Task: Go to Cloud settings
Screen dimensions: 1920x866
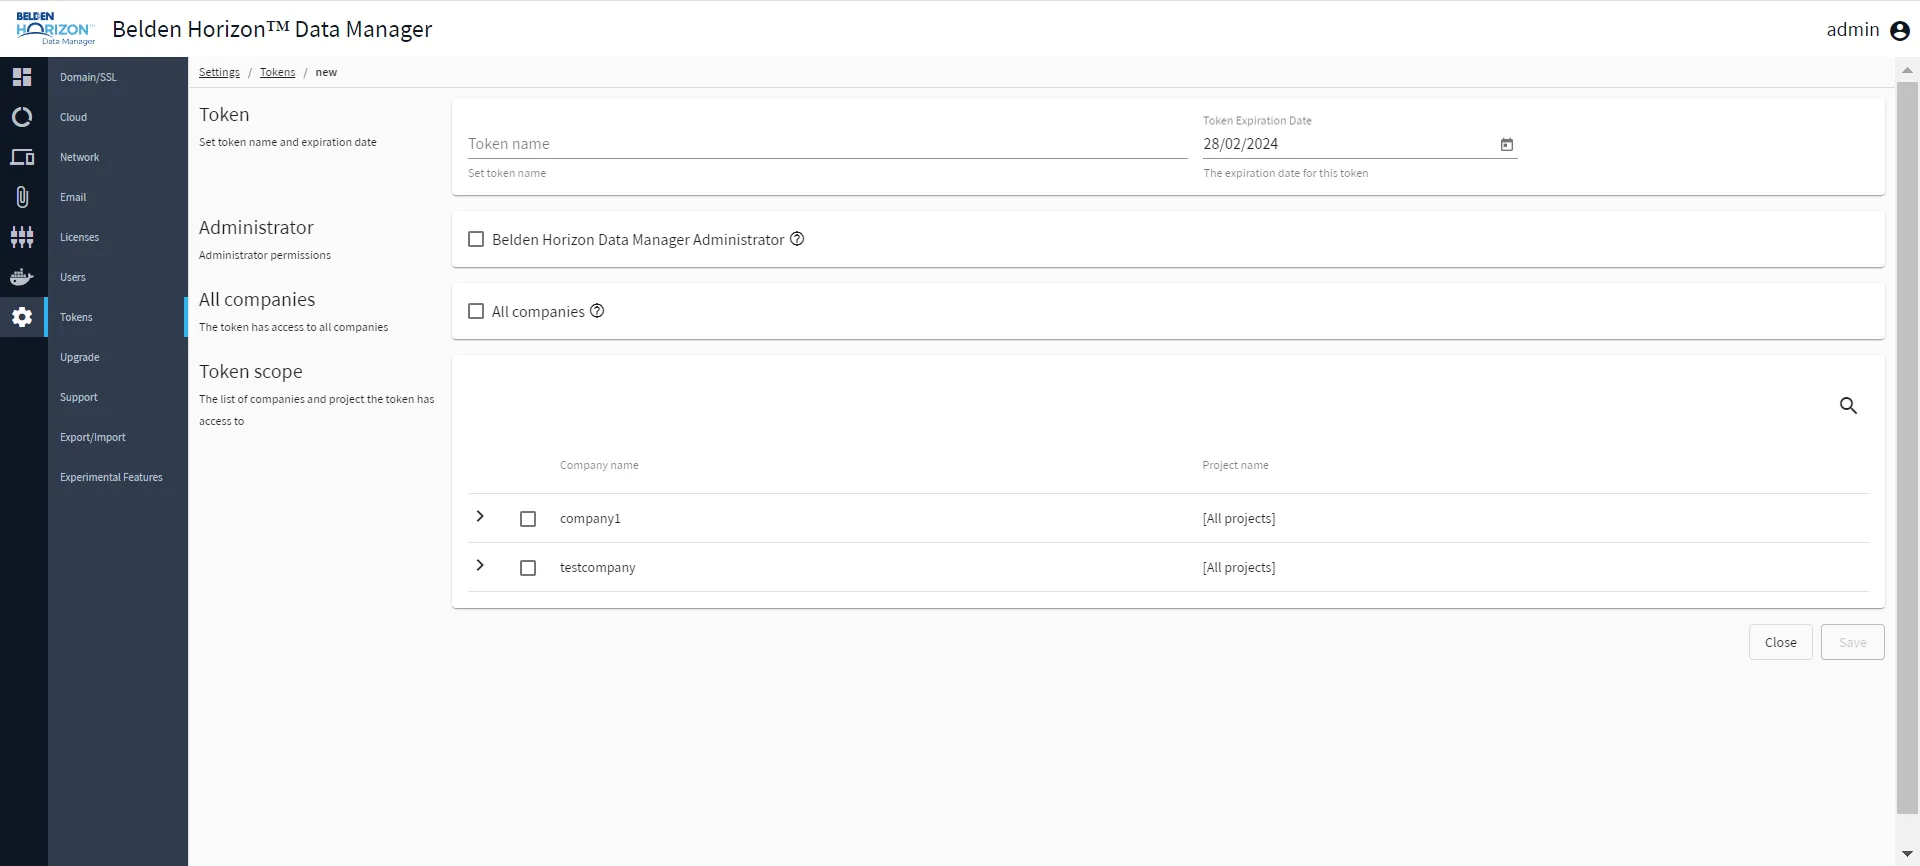Action: 117,117
